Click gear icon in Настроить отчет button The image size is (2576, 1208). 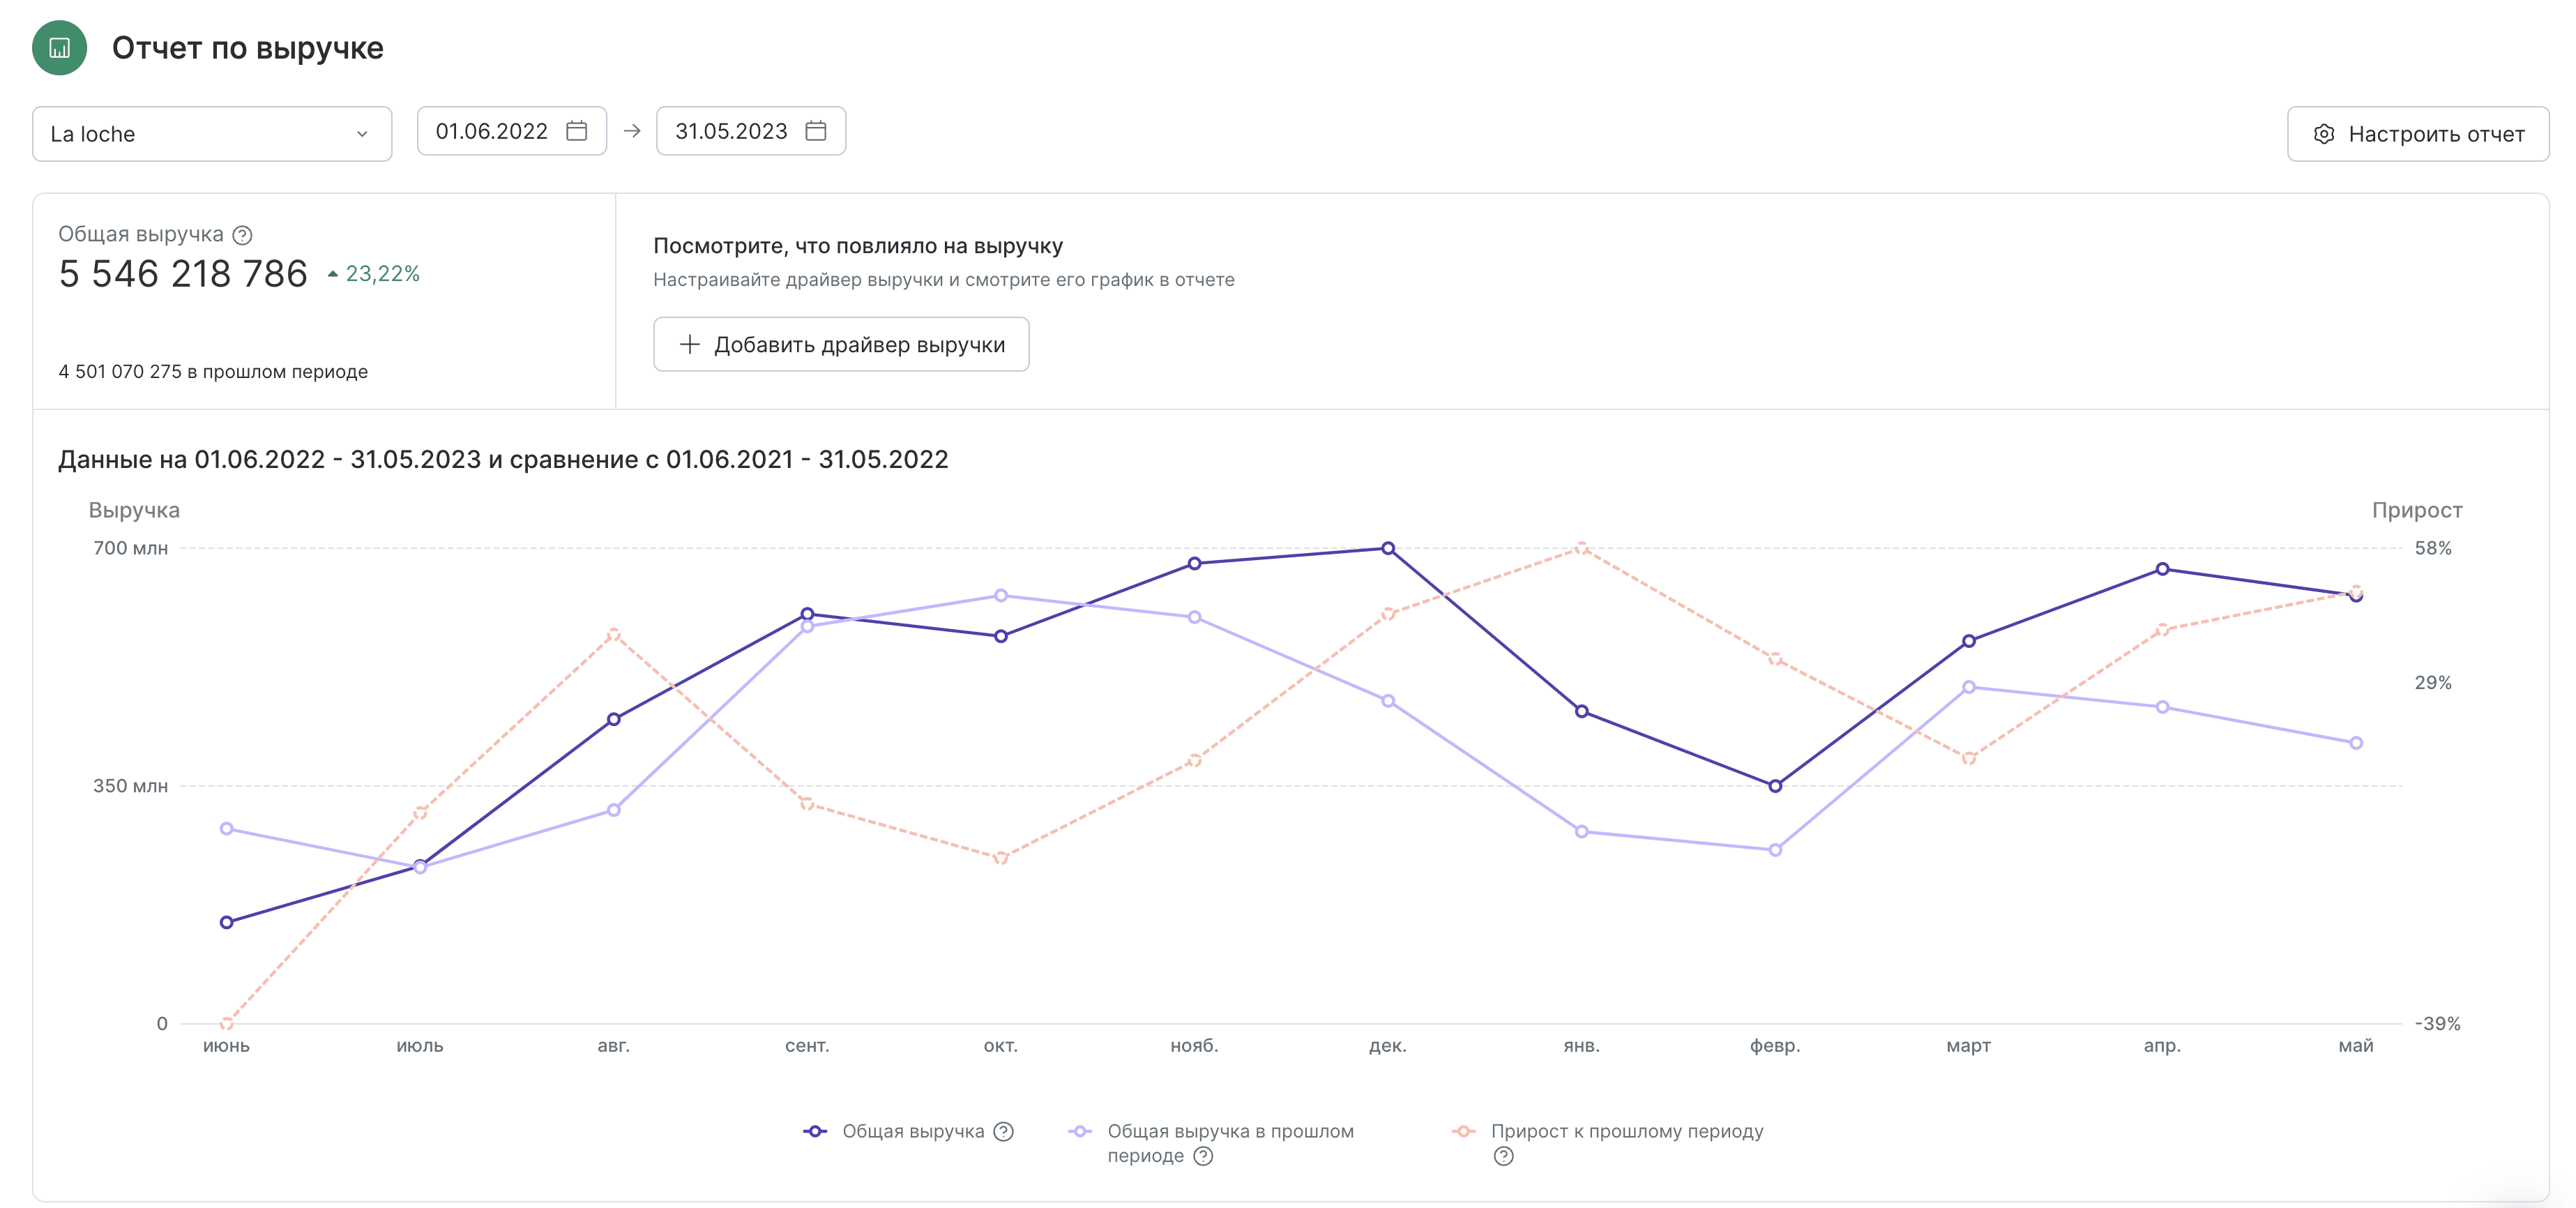tap(2324, 134)
